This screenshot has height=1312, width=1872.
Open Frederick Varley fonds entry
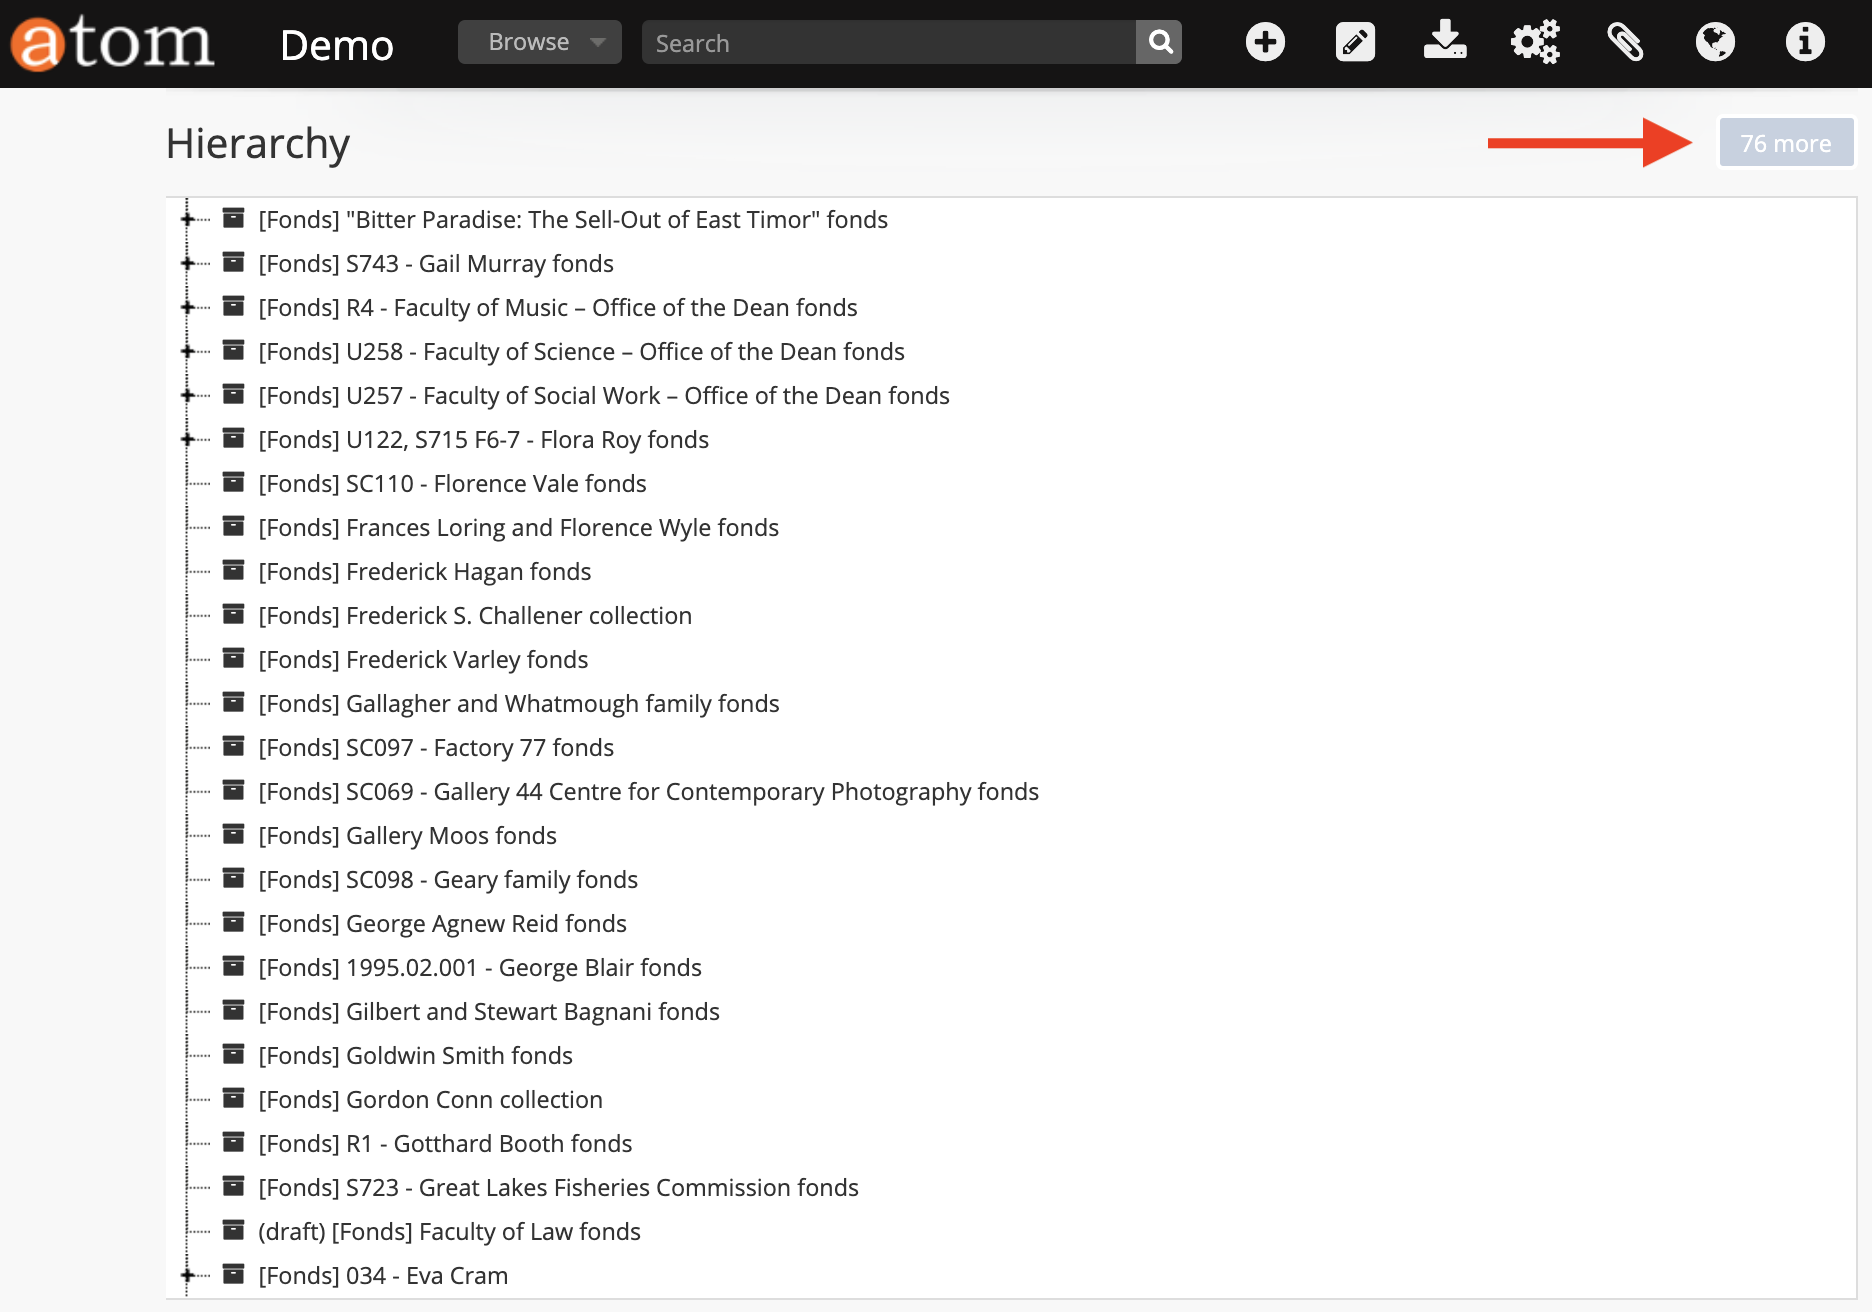pos(423,659)
